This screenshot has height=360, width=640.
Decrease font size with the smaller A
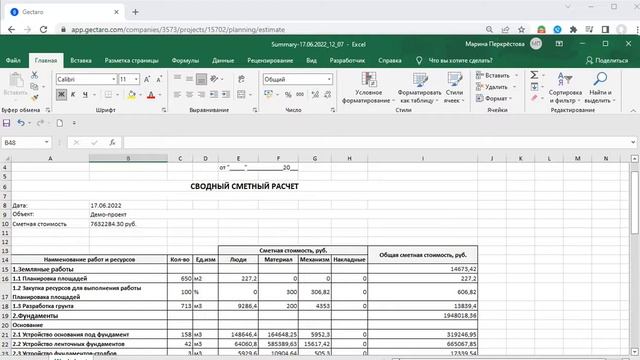(159, 79)
